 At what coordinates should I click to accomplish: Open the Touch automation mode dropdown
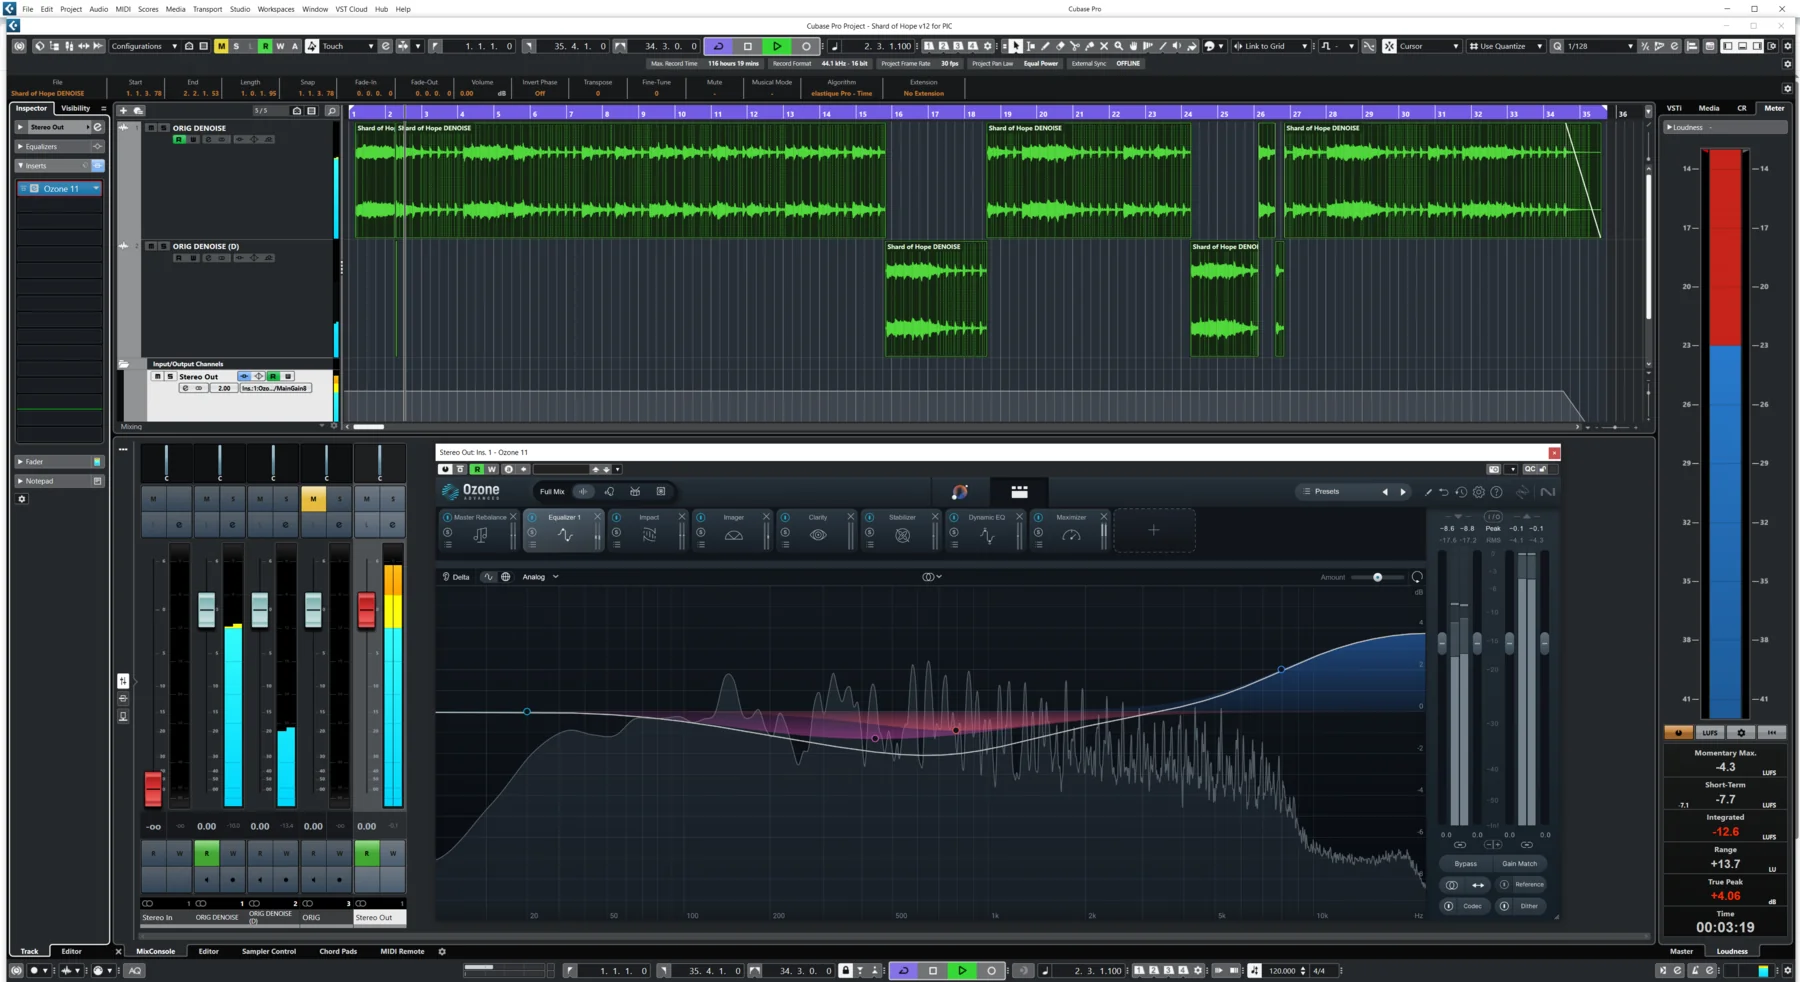[348, 46]
